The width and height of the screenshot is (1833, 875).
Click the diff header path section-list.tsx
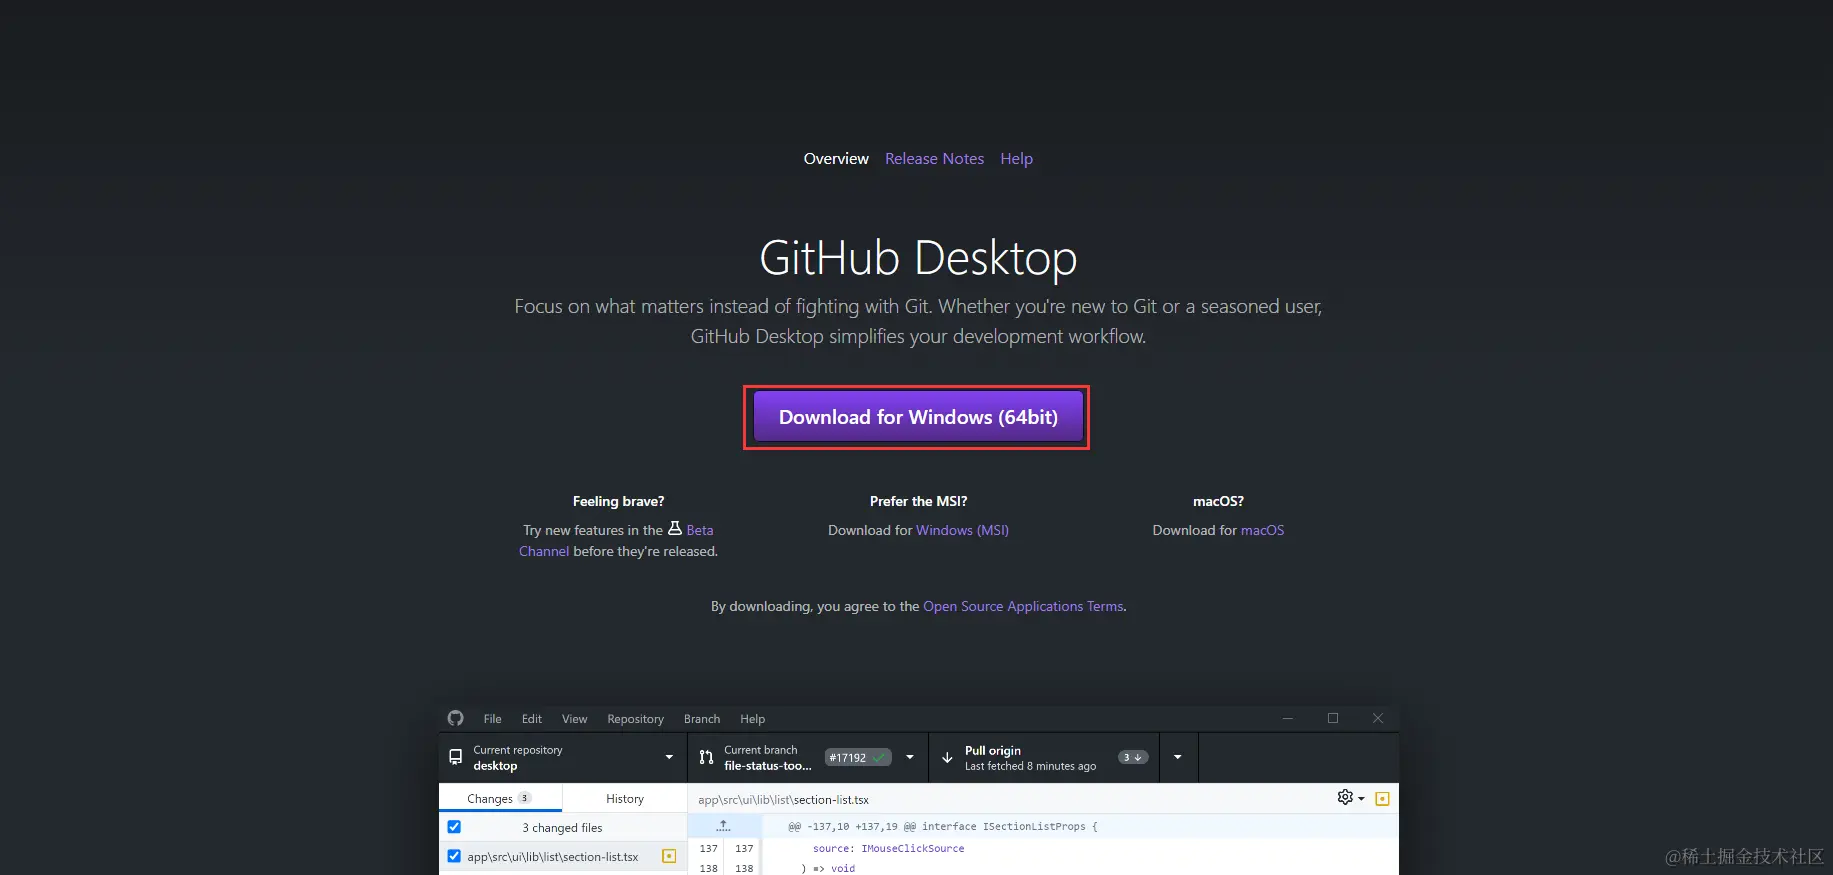pyautogui.click(x=783, y=799)
